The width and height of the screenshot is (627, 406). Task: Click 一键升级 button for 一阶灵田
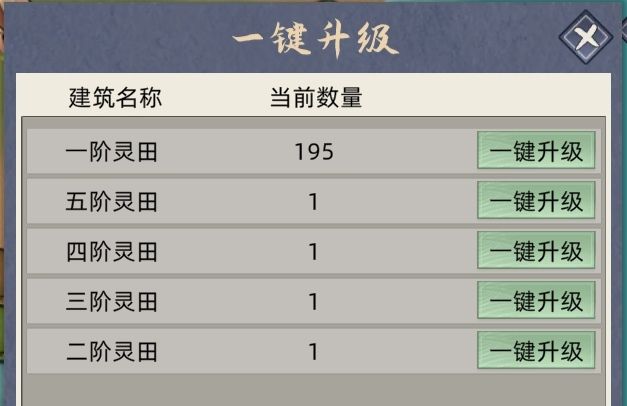(536, 151)
